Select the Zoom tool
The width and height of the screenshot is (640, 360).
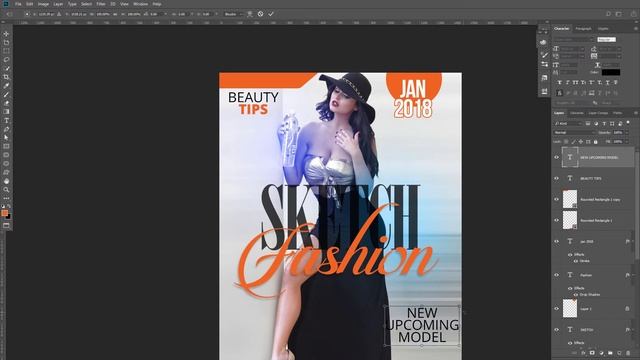click(6, 190)
